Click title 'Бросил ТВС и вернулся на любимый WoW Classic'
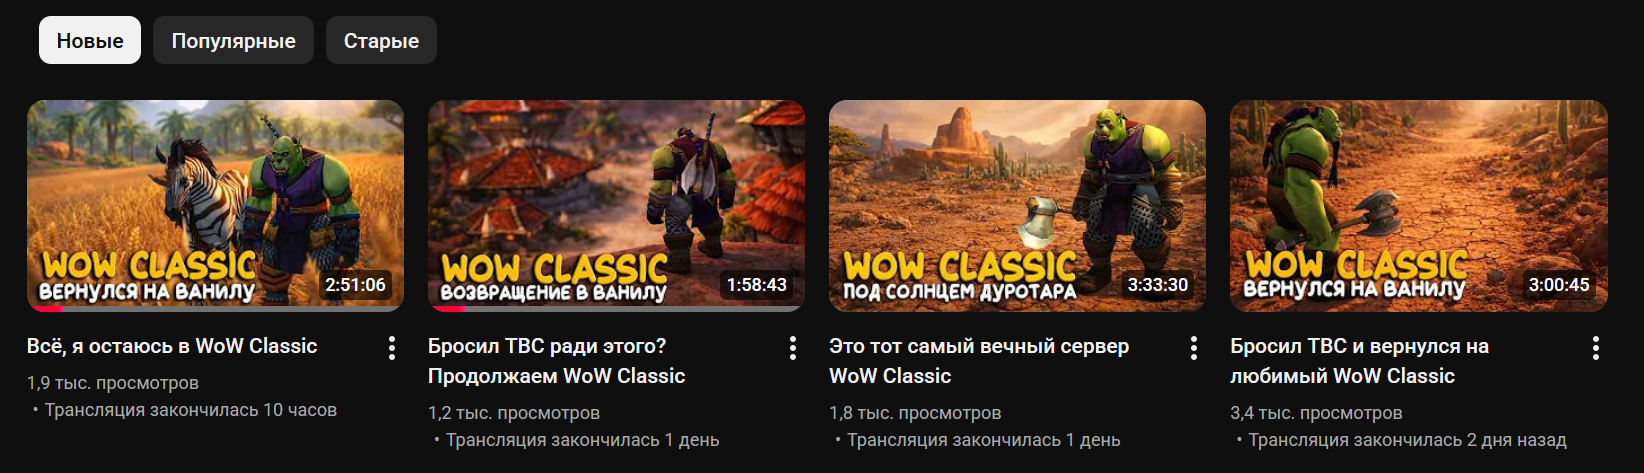 [x=1360, y=361]
